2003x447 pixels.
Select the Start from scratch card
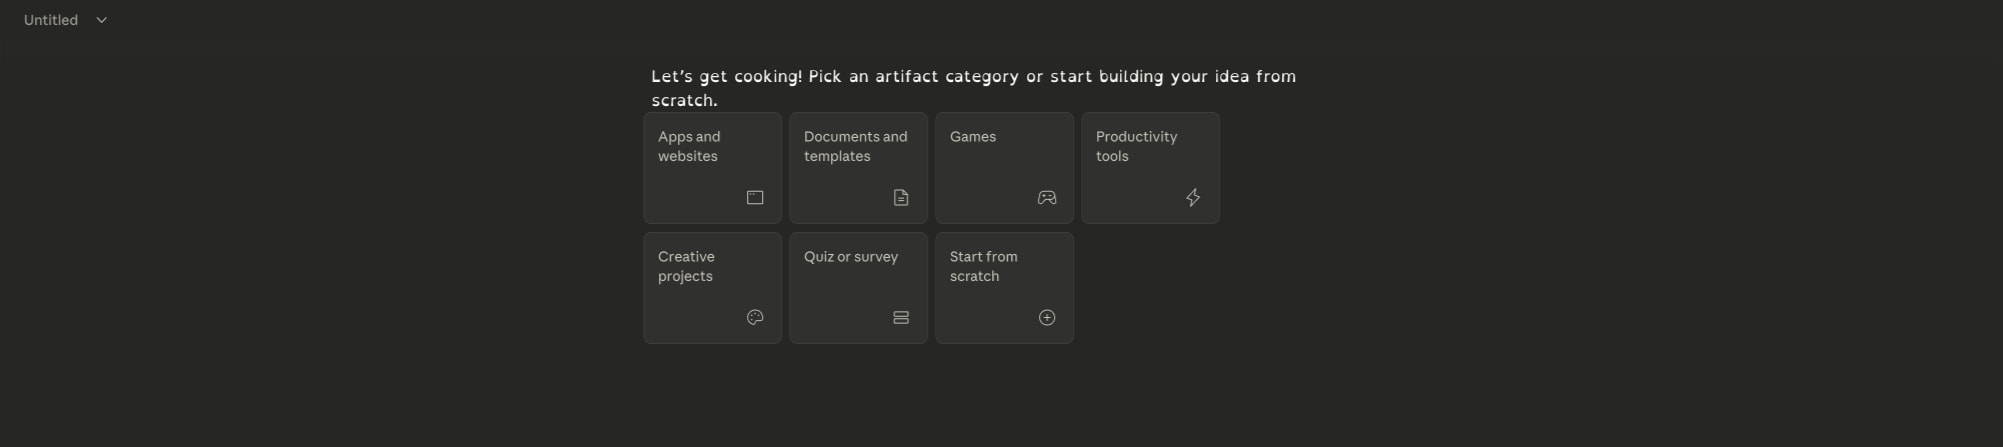tap(1005, 288)
